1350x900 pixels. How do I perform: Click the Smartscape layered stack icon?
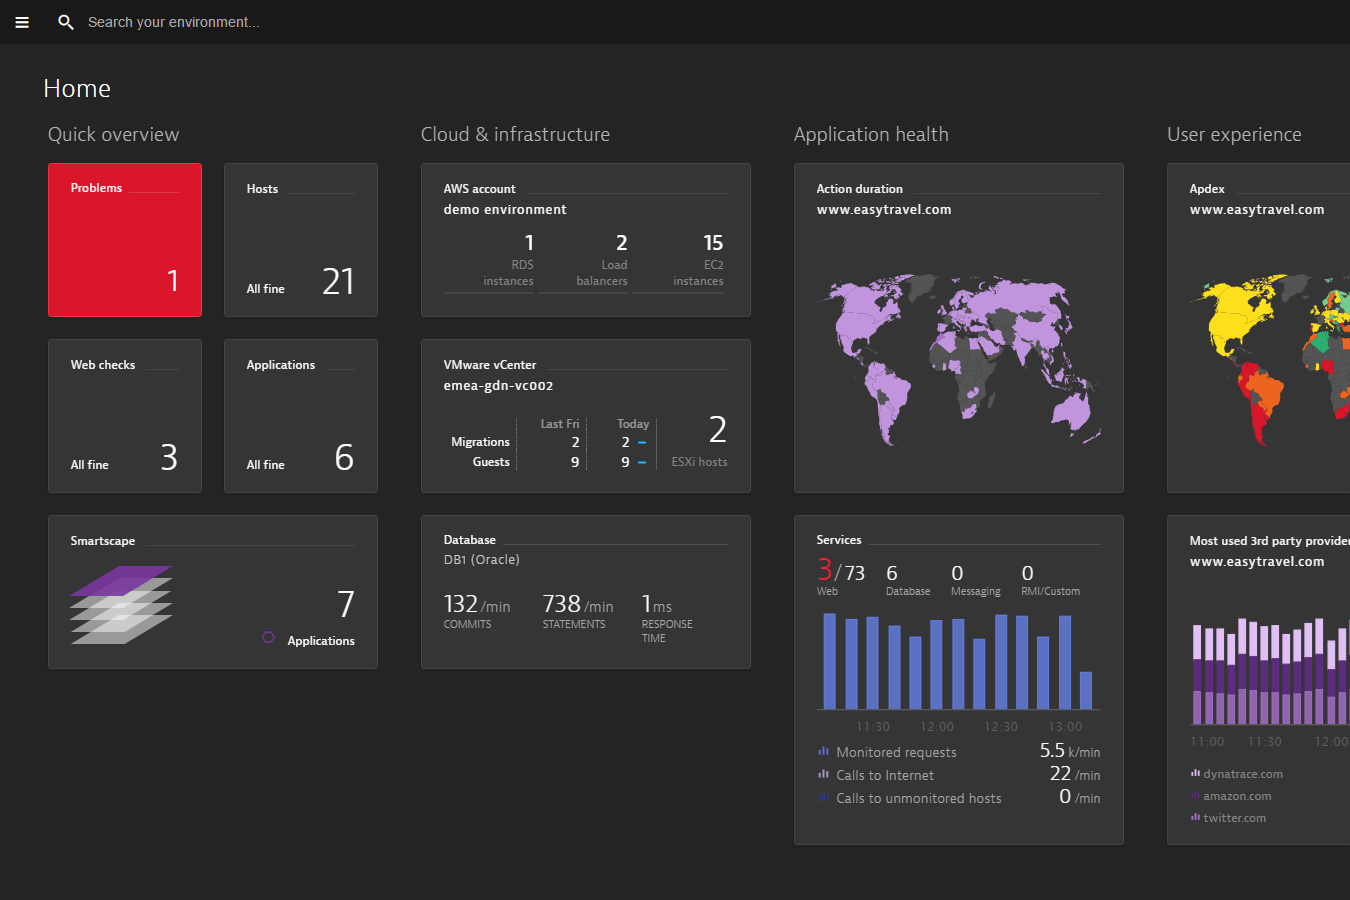(x=121, y=605)
